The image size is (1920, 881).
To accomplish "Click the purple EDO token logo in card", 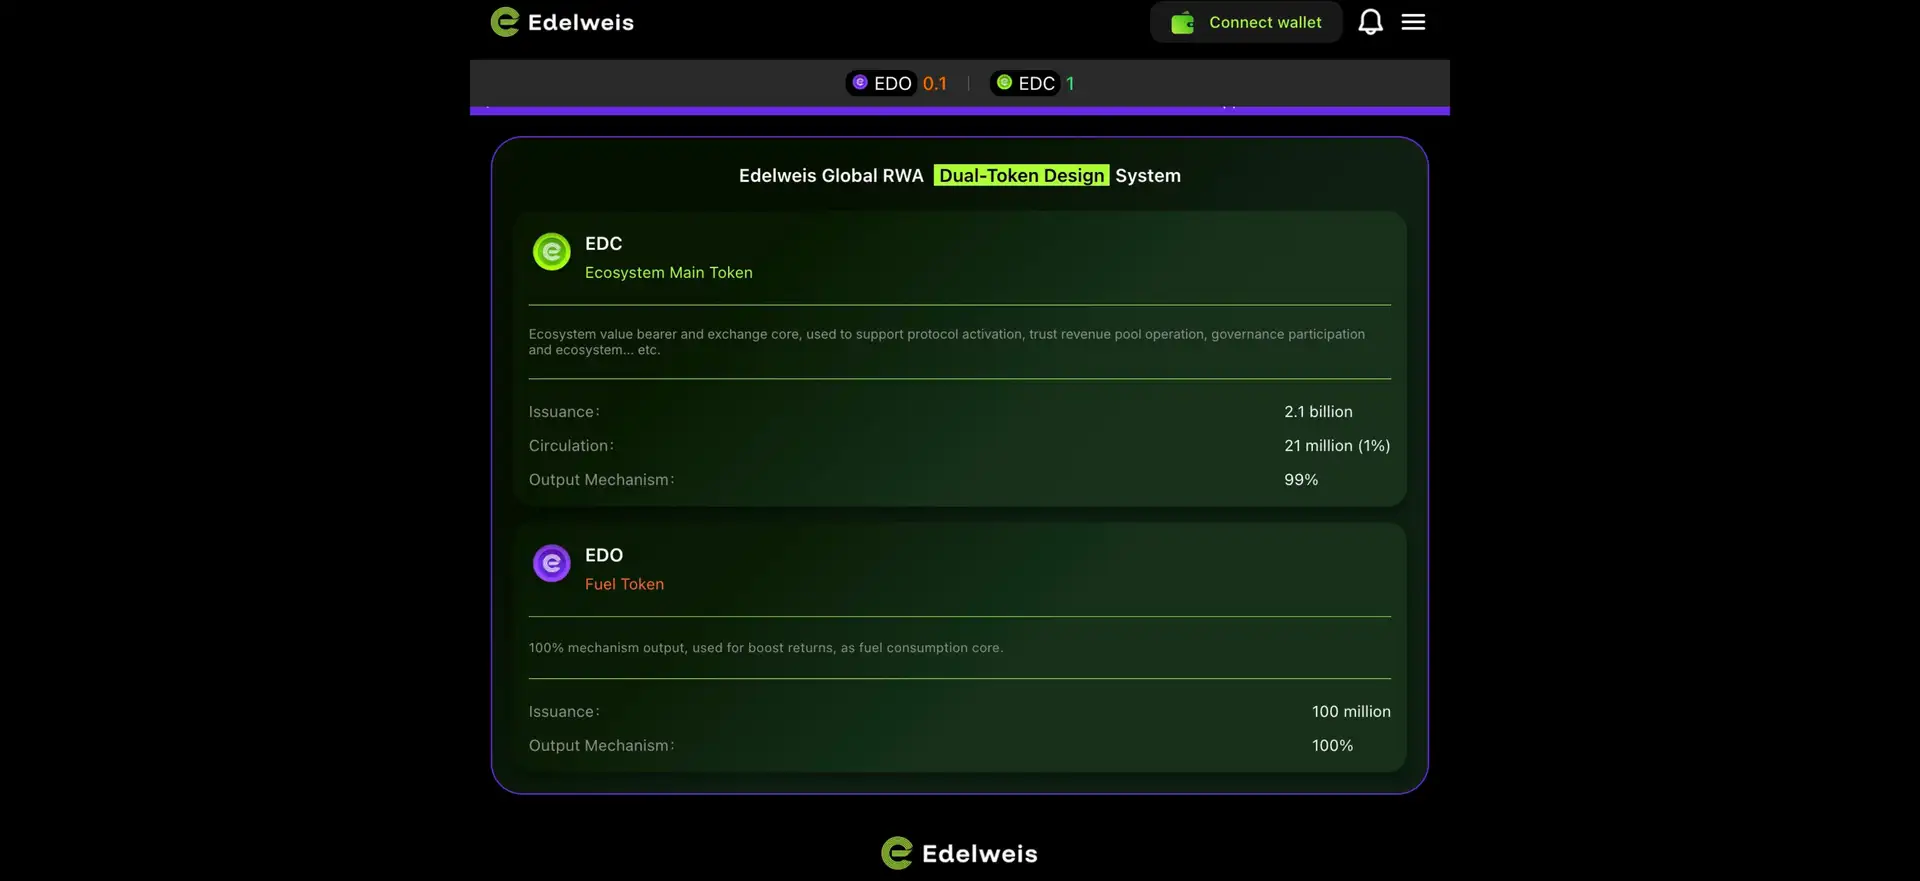I will tap(551, 564).
